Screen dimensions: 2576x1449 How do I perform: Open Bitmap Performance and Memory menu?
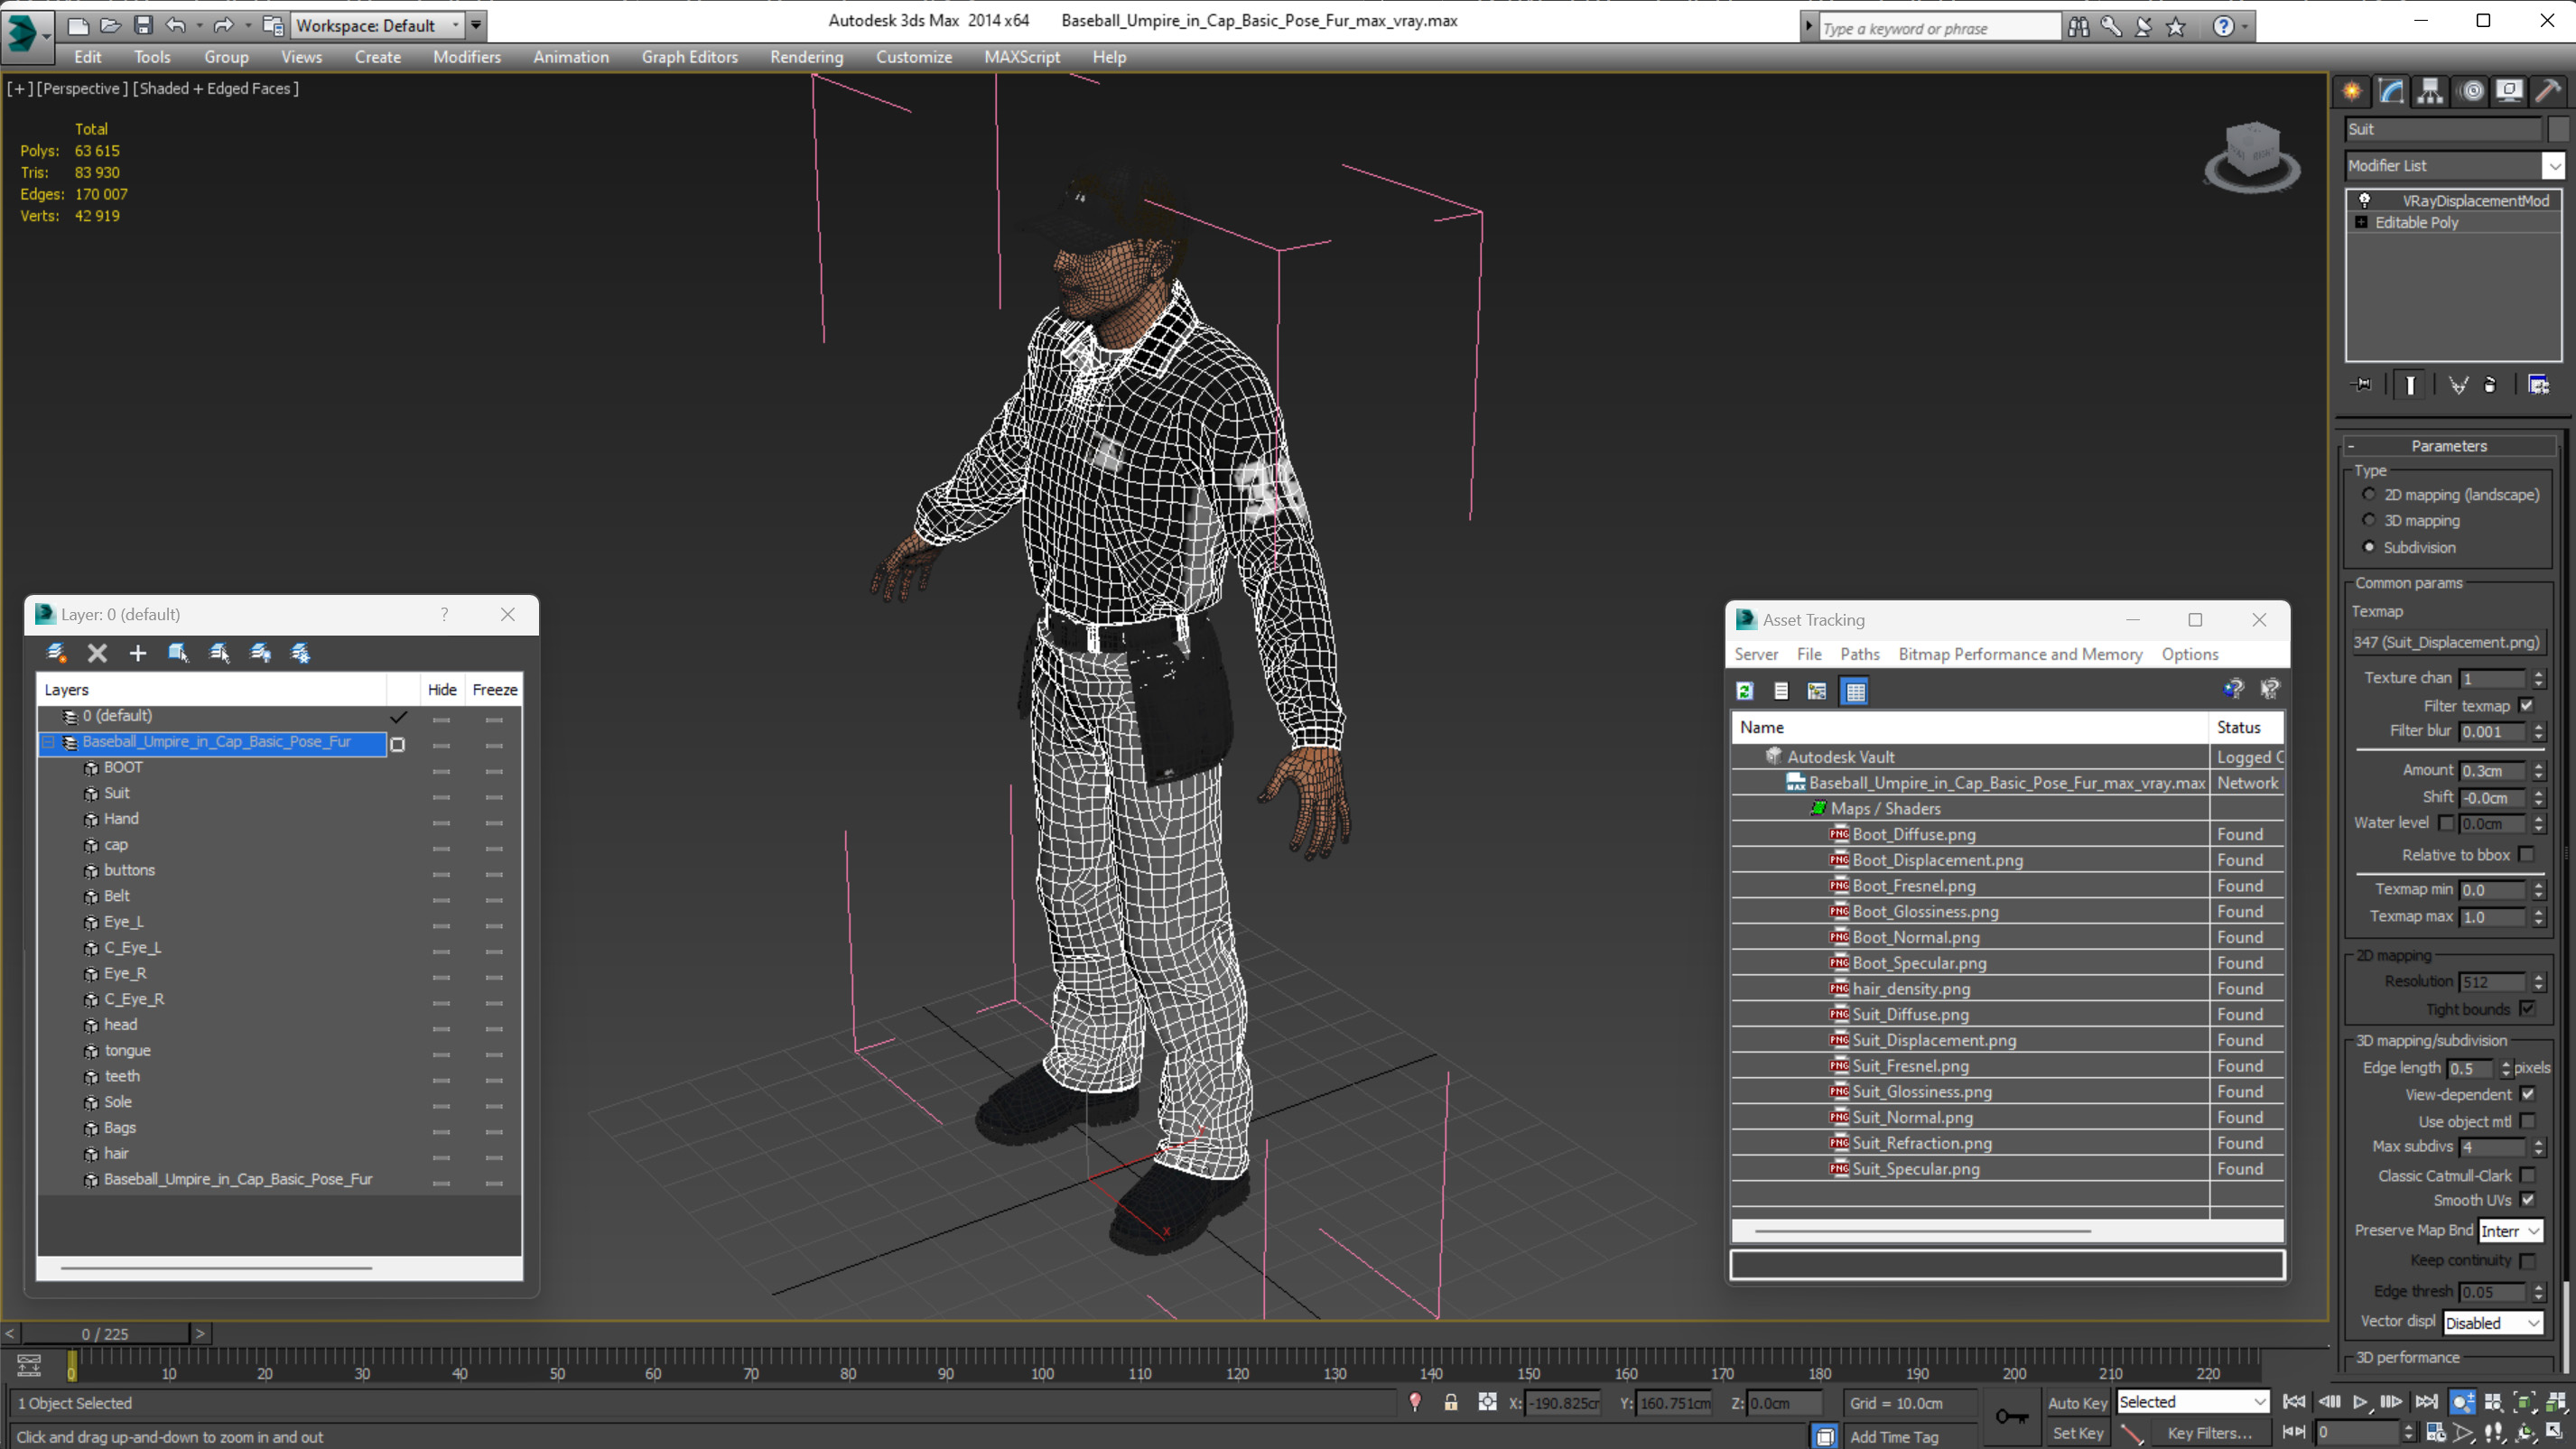click(2020, 654)
